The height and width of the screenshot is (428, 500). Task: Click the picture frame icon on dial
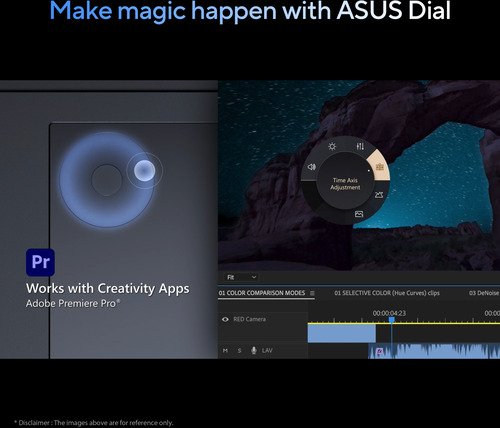coord(359,214)
